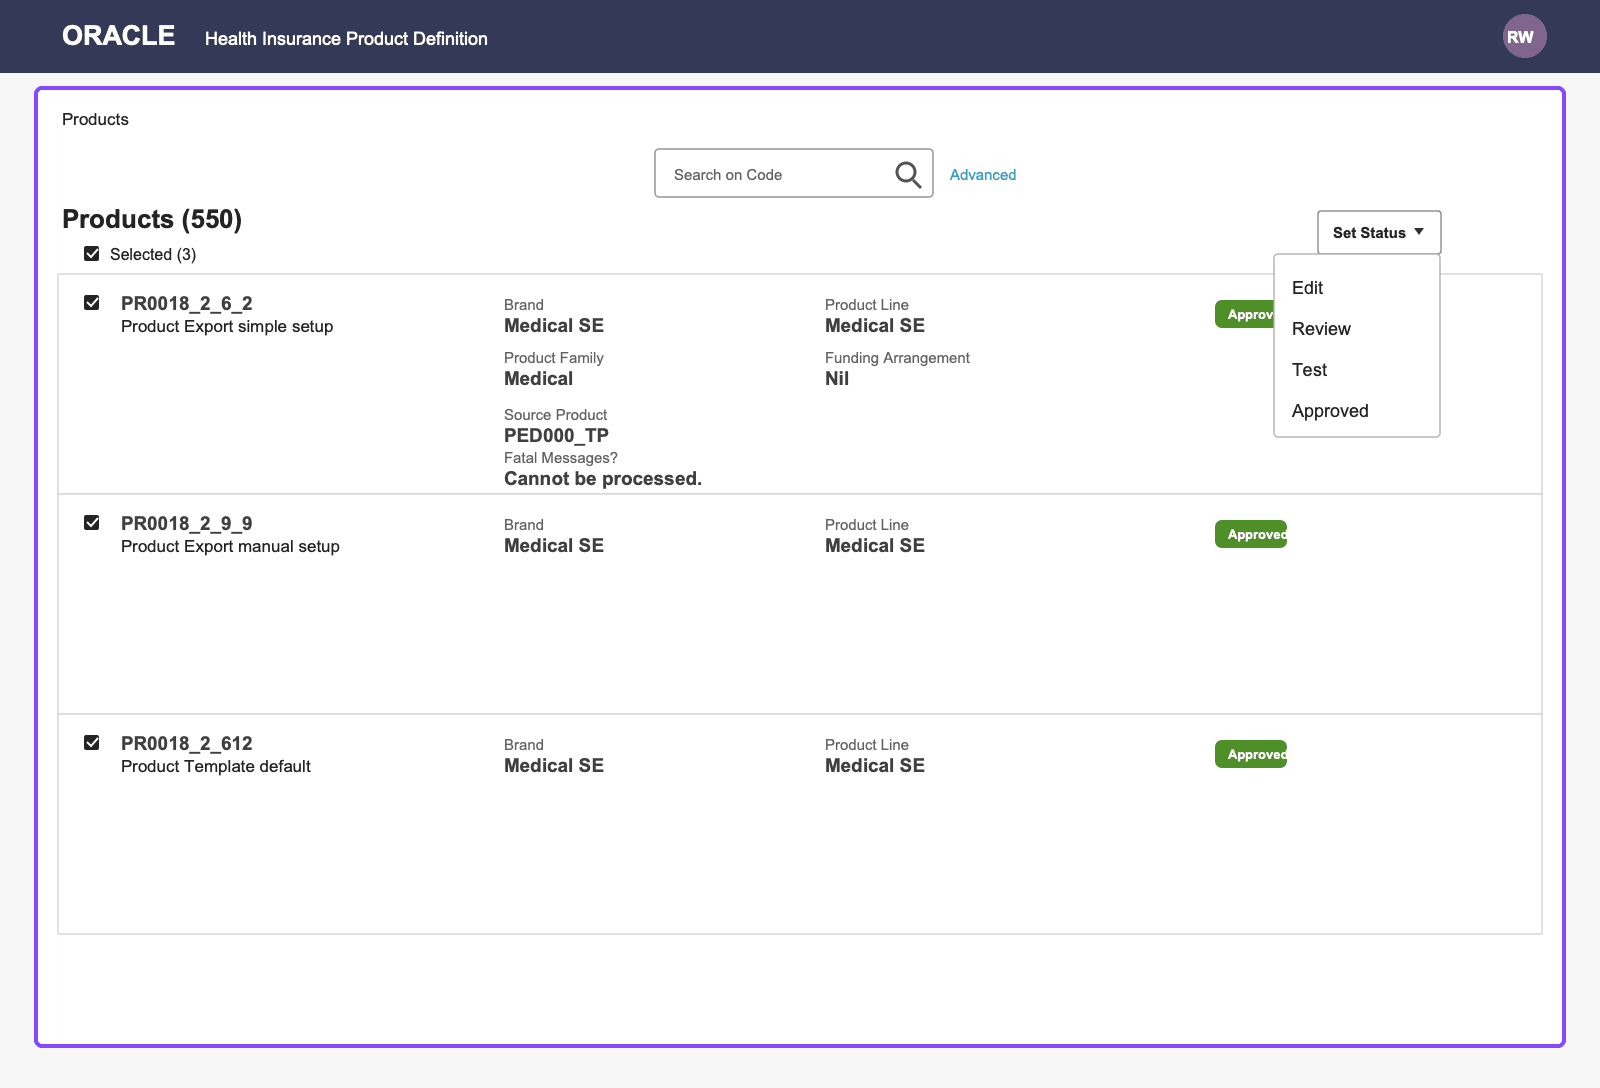The height and width of the screenshot is (1088, 1600).
Task: Choose Edit from the status menu
Action: (1356, 288)
